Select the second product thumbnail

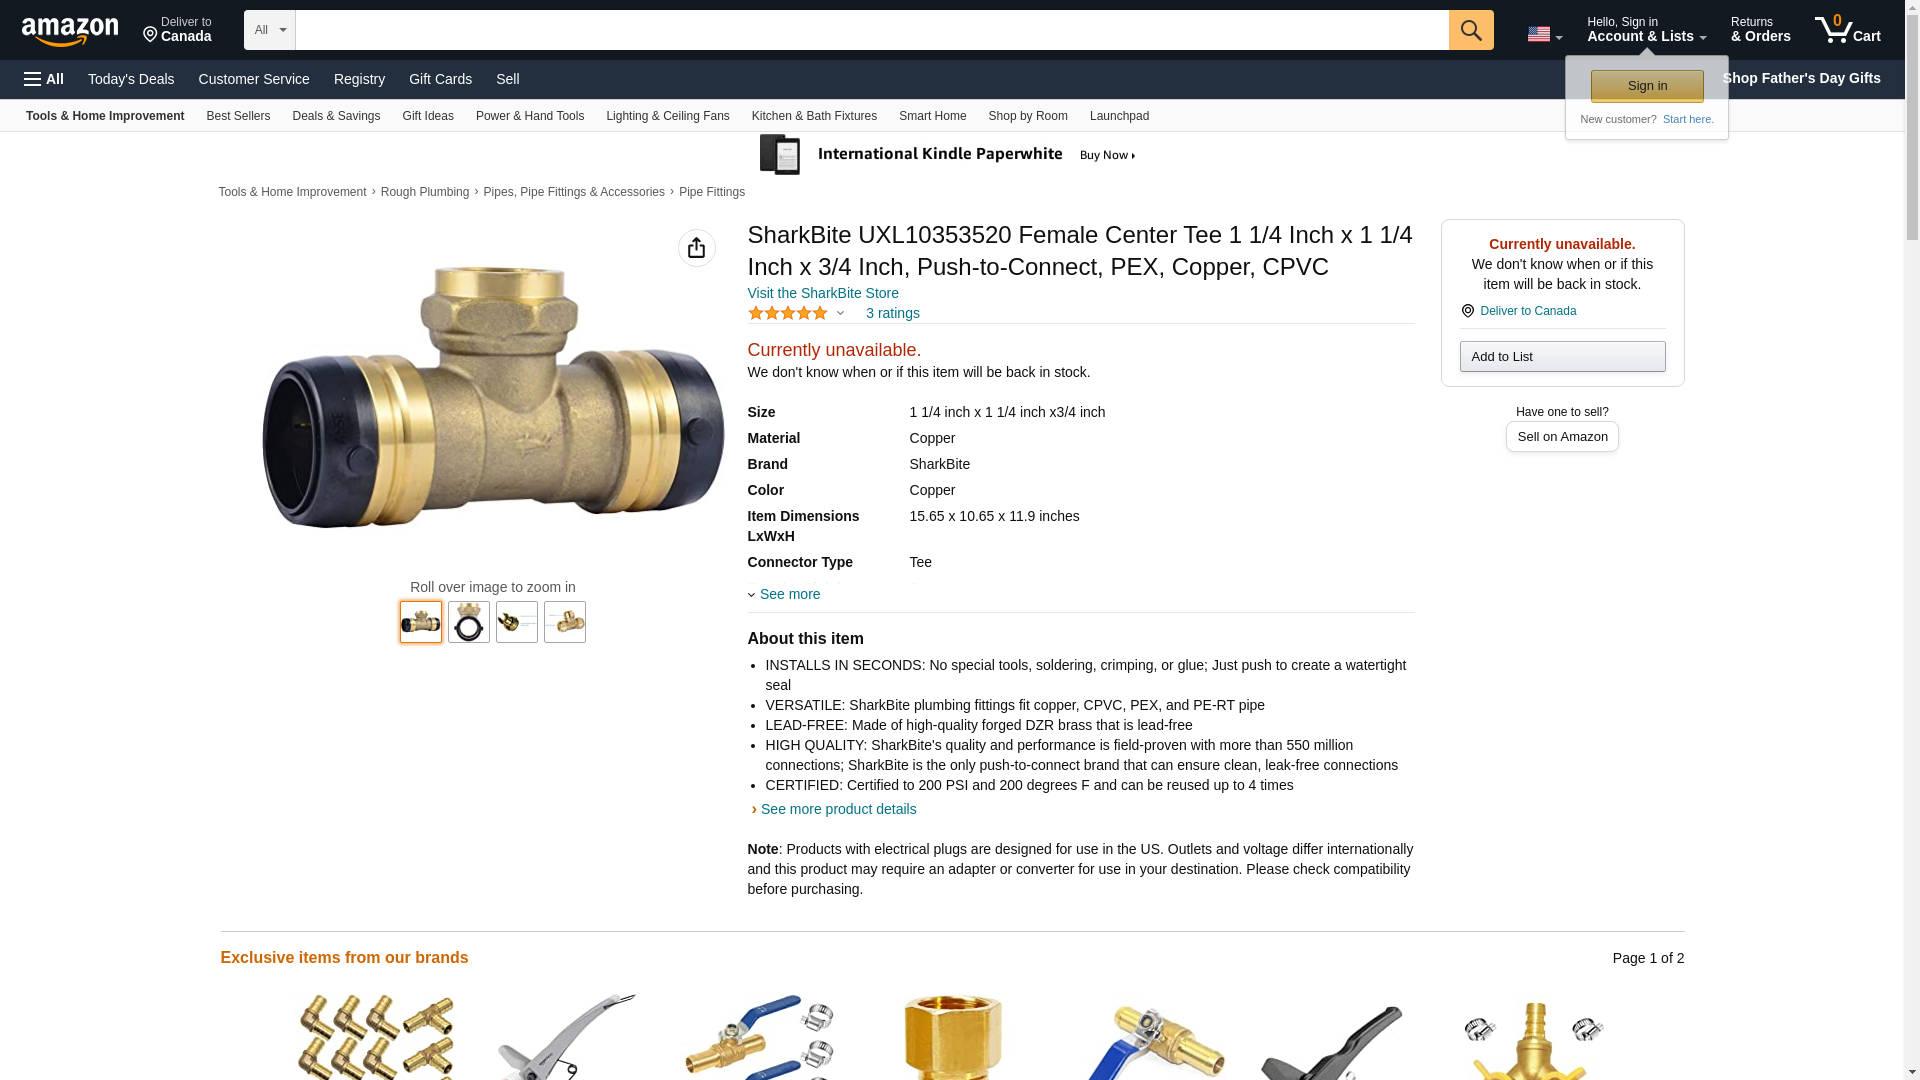click(x=468, y=622)
